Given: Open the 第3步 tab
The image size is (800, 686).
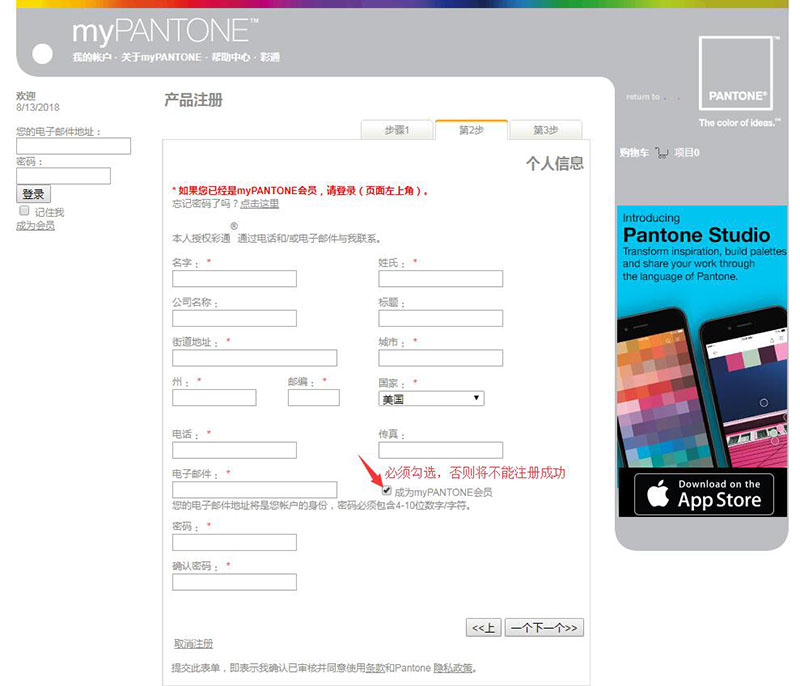Looking at the screenshot, I should coord(545,130).
